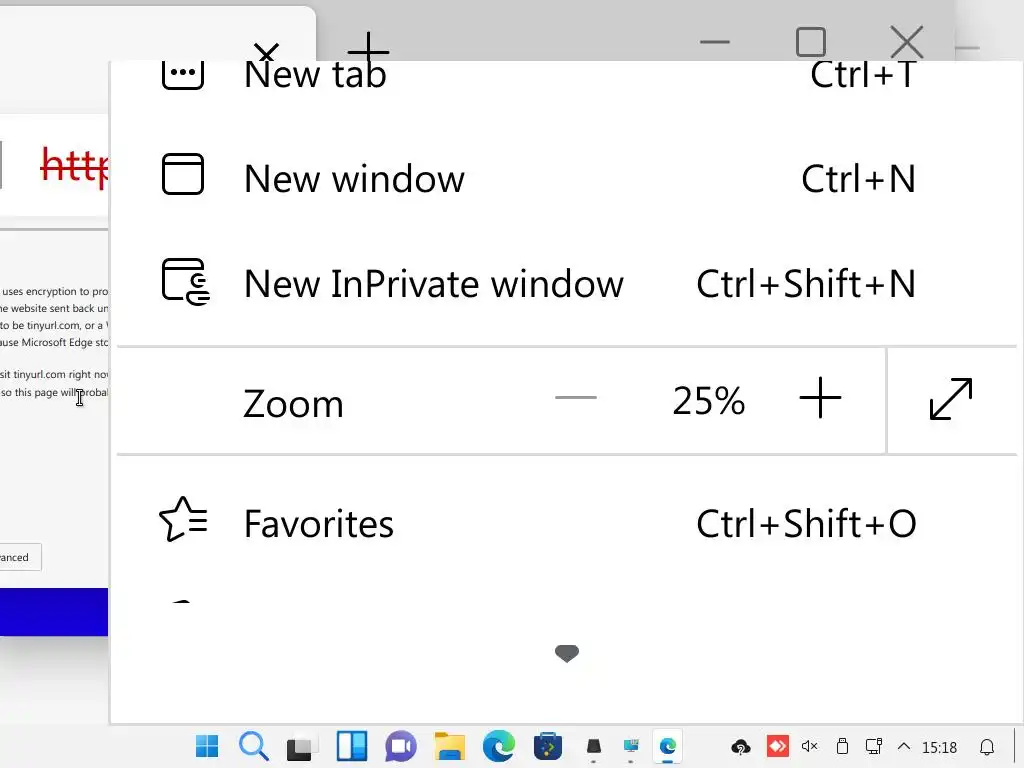The image size is (1024, 768).
Task: Expand the hidden system tray icons chevron
Action: point(904,747)
